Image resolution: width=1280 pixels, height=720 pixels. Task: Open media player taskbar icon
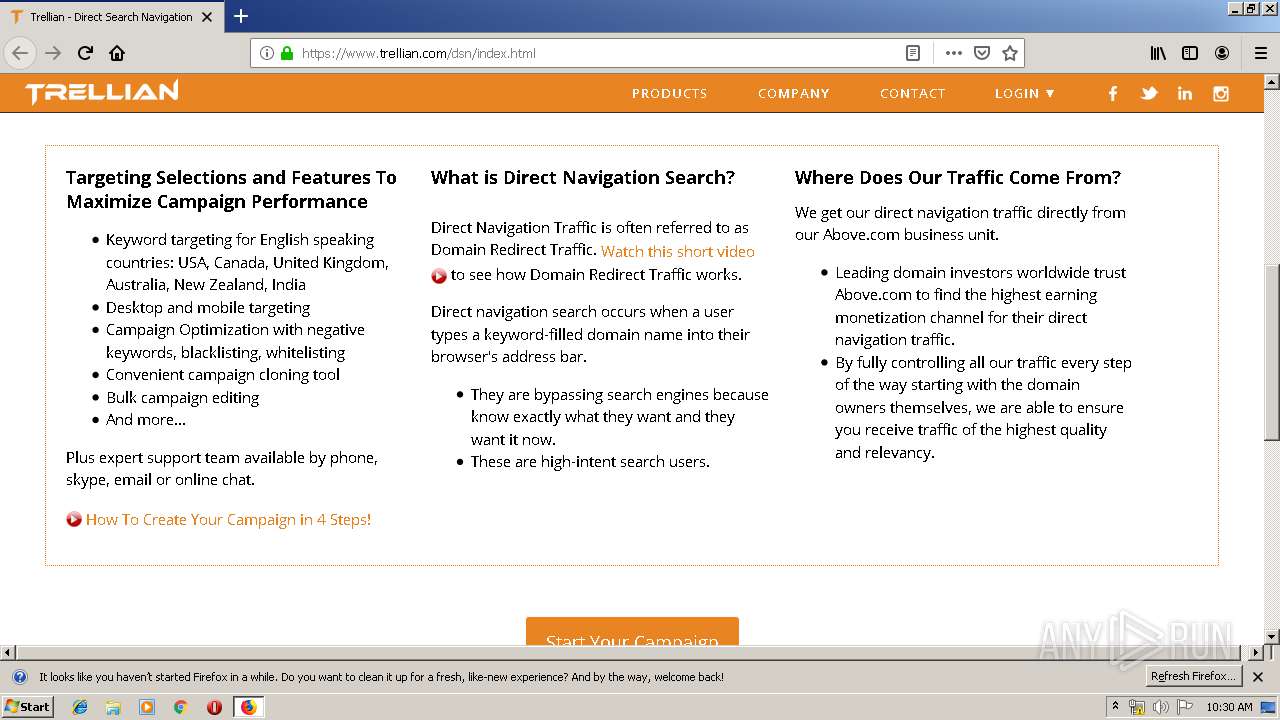tap(147, 707)
